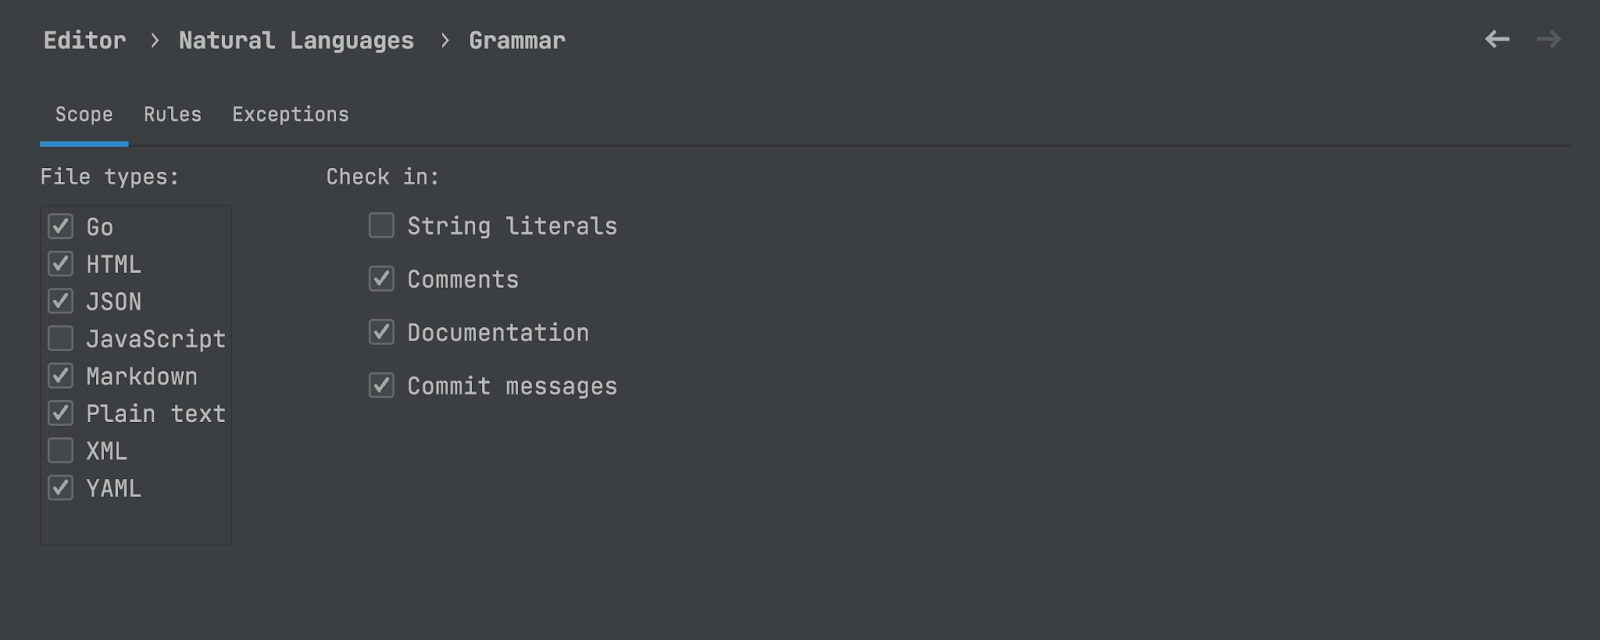Toggle the Plain text checkbox

[61, 413]
